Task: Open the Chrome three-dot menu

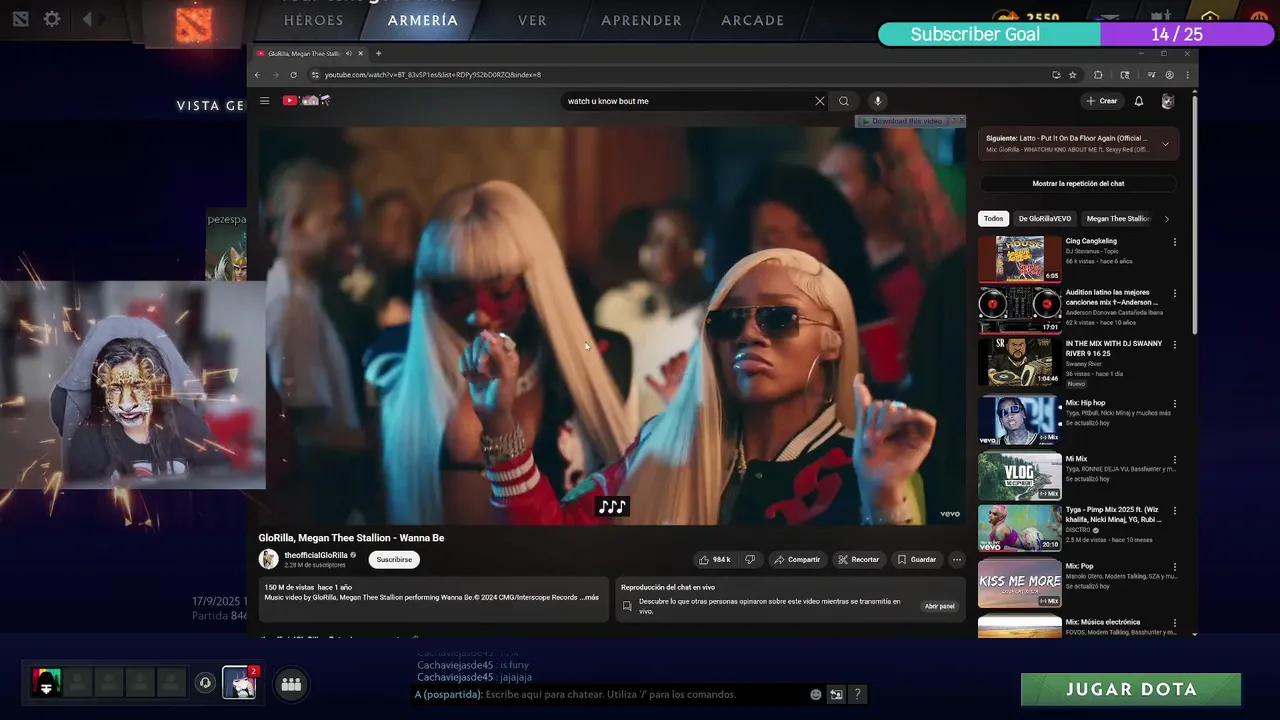Action: pyautogui.click(x=1188, y=75)
